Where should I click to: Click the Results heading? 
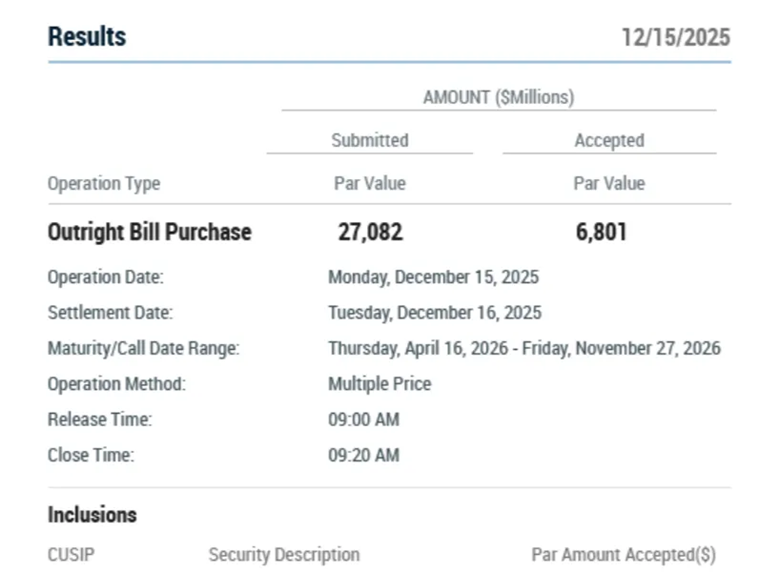87,37
